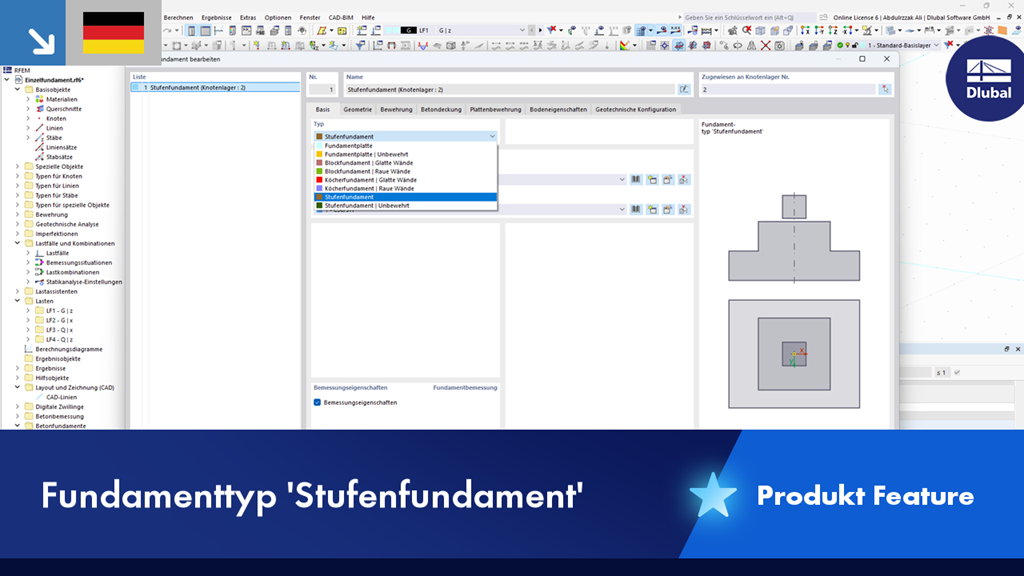Expand the Geotechnische Analyse tree node
The height and width of the screenshot is (576, 1024).
pyautogui.click(x=18, y=224)
